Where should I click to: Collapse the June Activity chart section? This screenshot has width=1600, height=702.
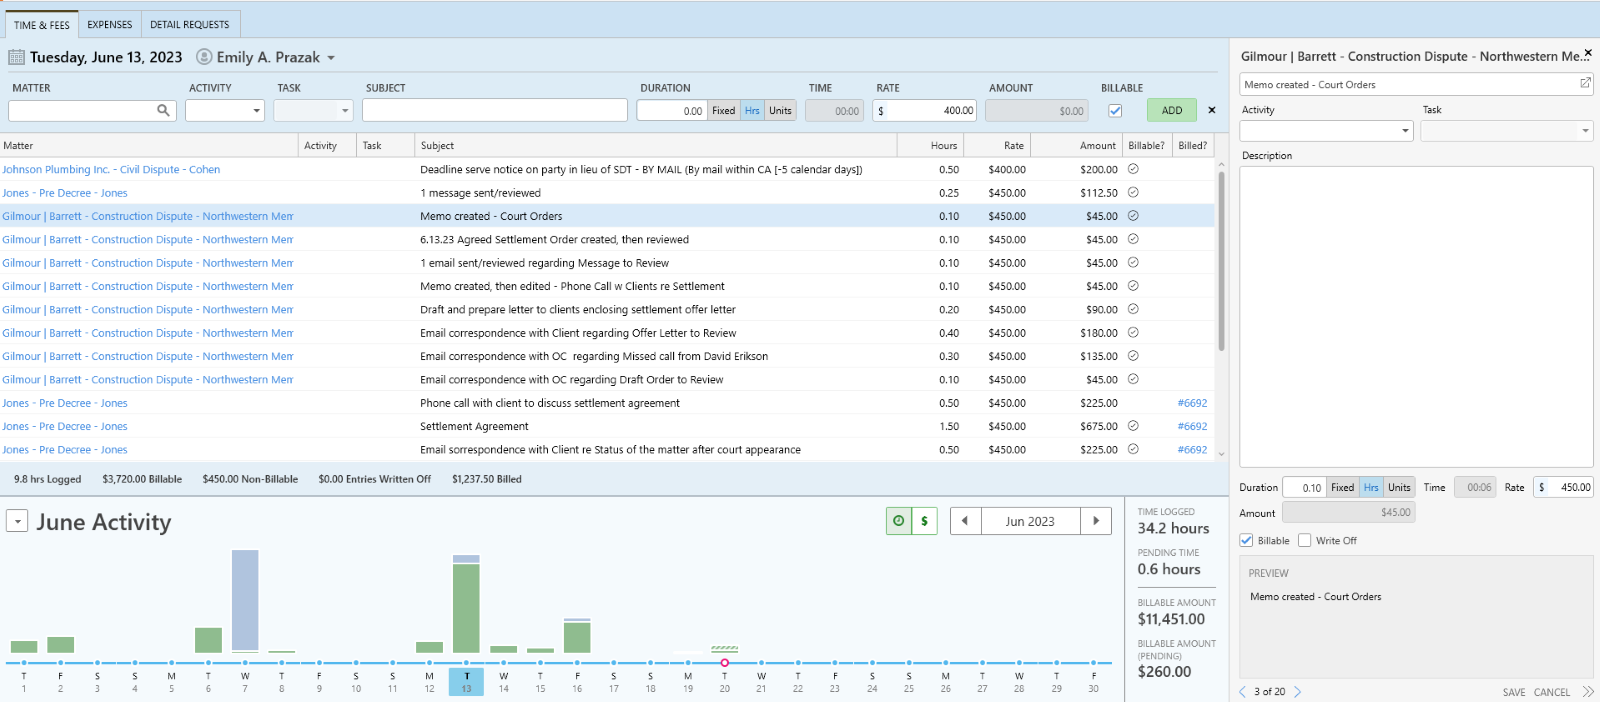pos(17,521)
